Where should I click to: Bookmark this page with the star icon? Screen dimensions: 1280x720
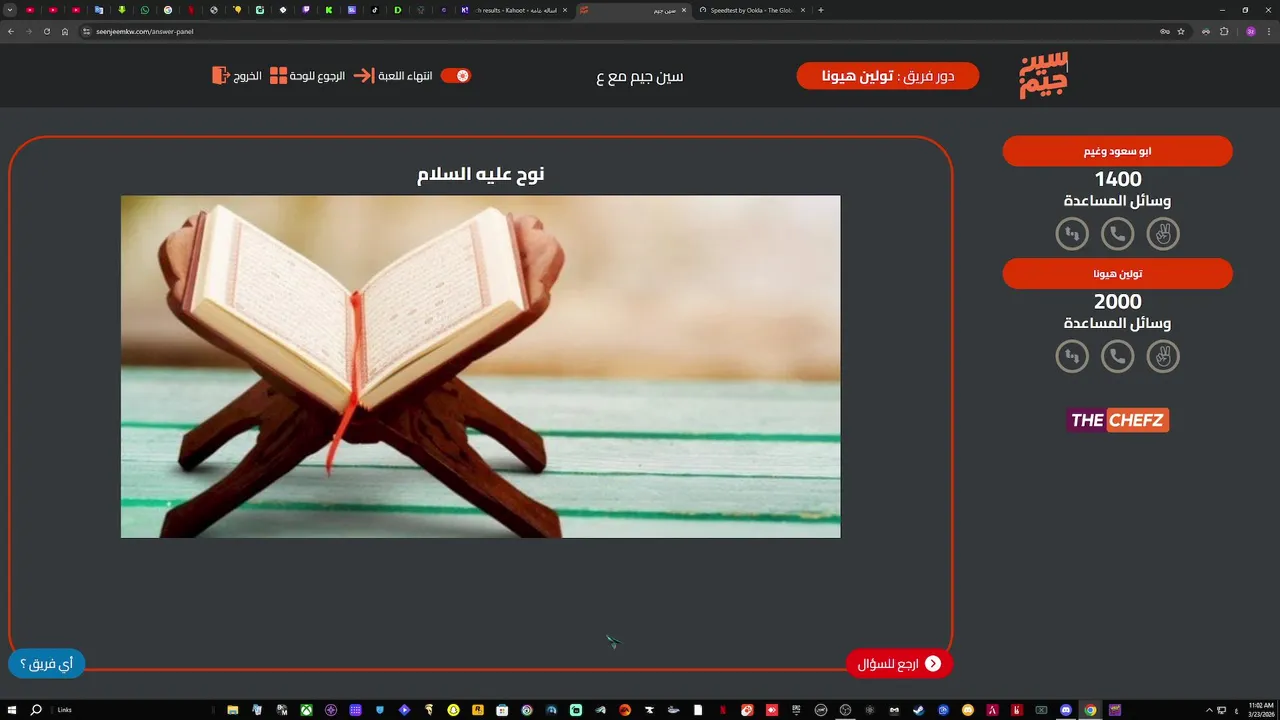1181,31
